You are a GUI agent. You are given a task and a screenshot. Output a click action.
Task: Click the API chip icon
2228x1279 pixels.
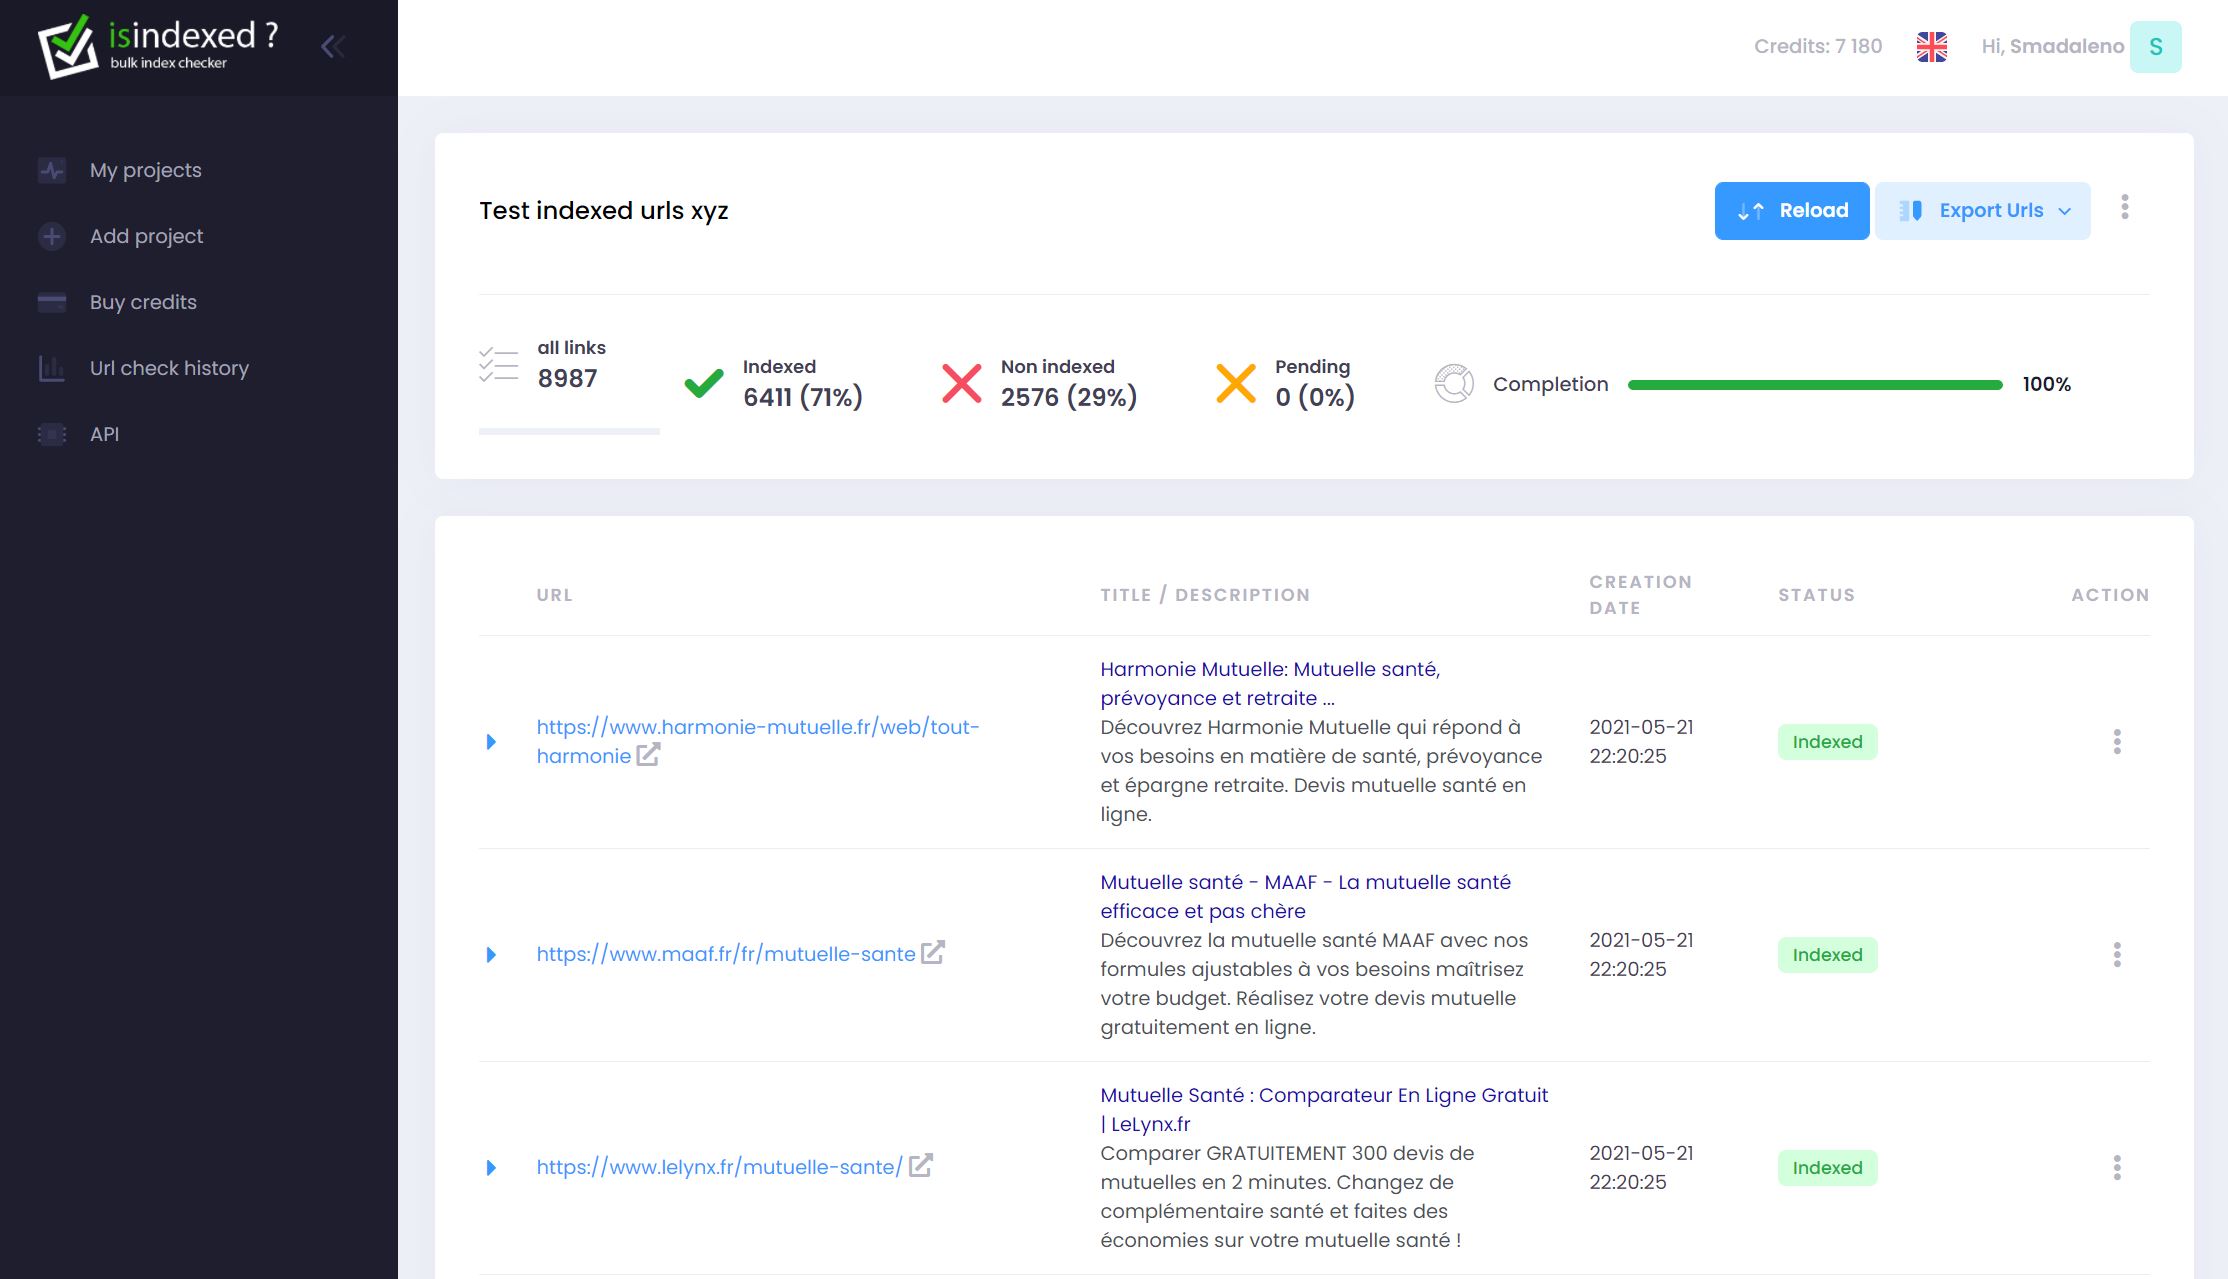[x=52, y=434]
